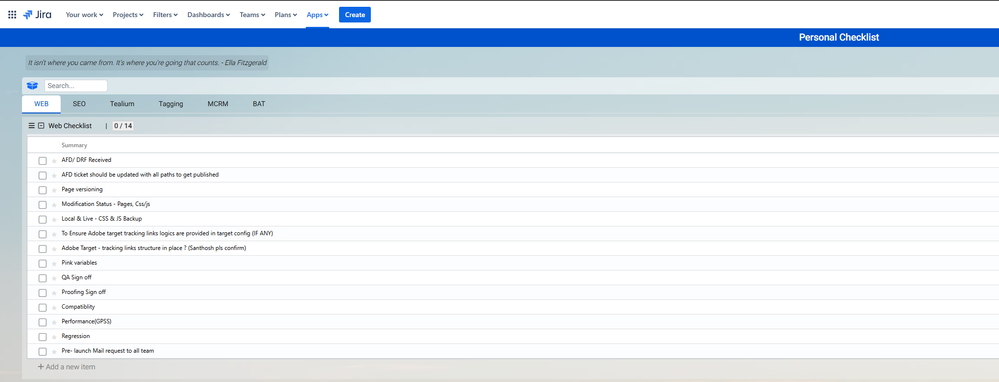Click the Web Checklist title

point(70,126)
